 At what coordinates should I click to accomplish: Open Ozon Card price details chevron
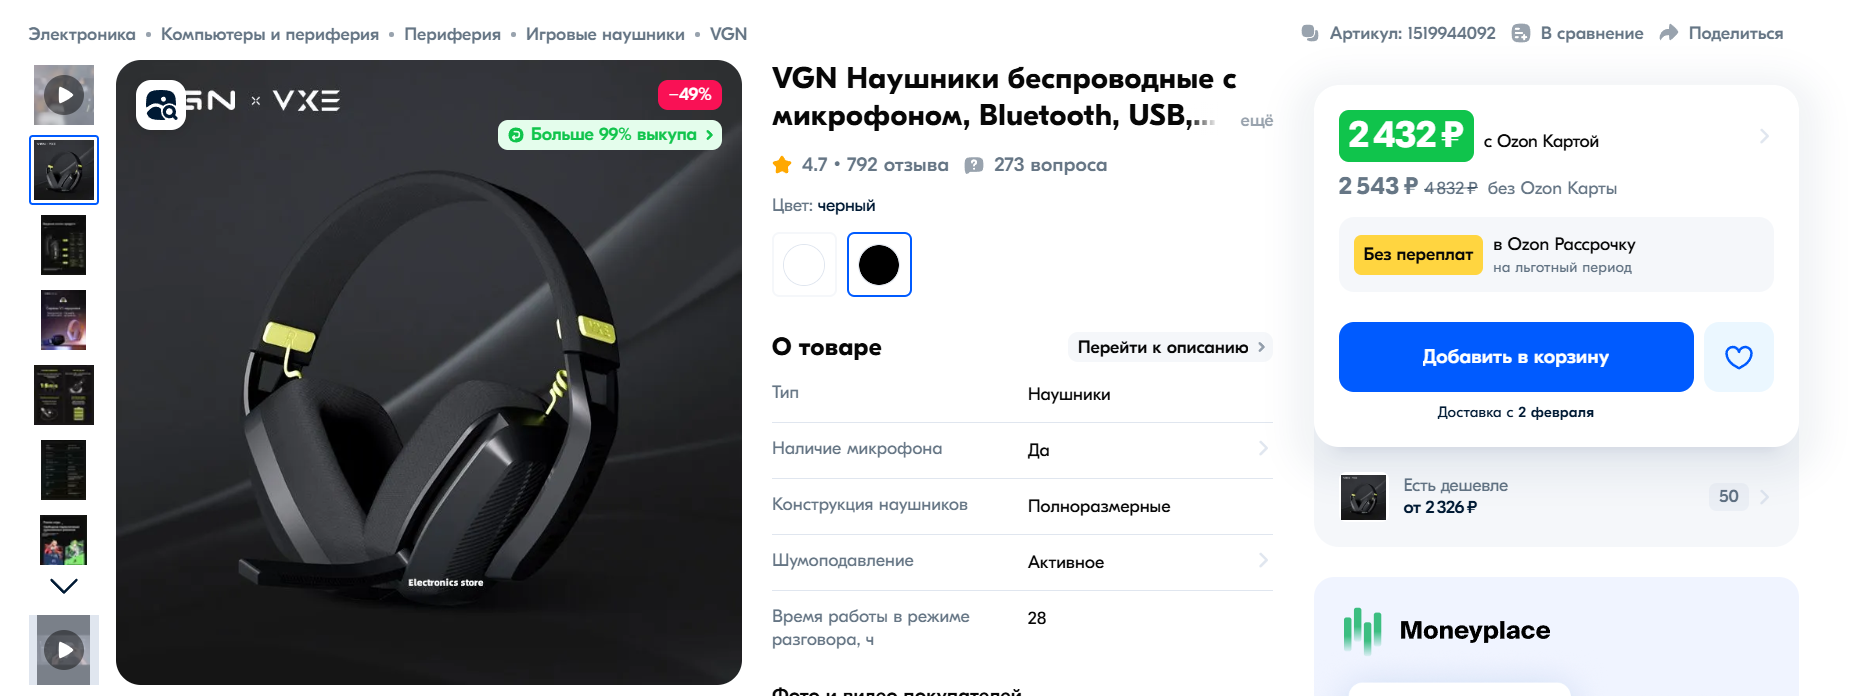(1764, 136)
